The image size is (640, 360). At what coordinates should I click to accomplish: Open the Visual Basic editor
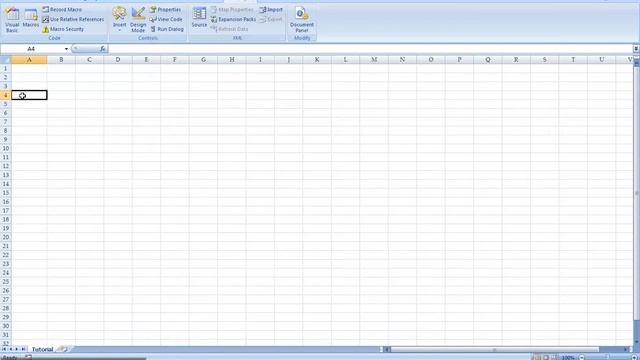12,20
